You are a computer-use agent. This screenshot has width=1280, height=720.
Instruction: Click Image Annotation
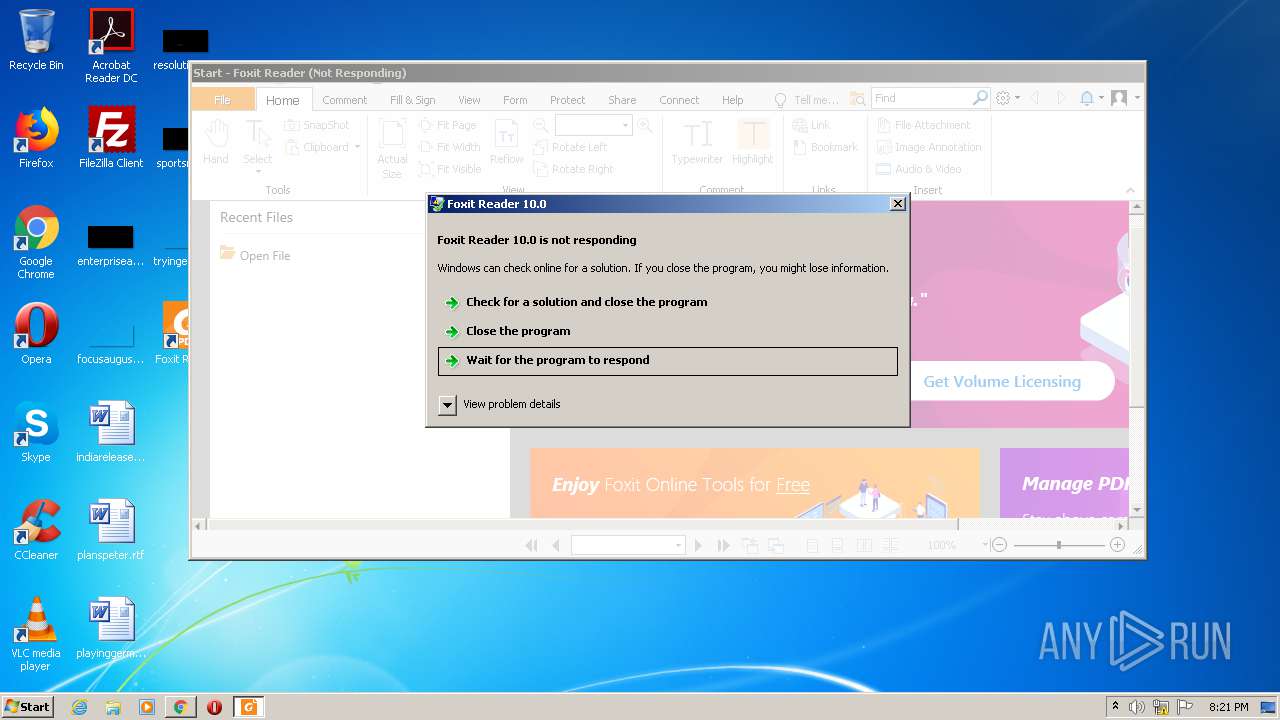929,147
